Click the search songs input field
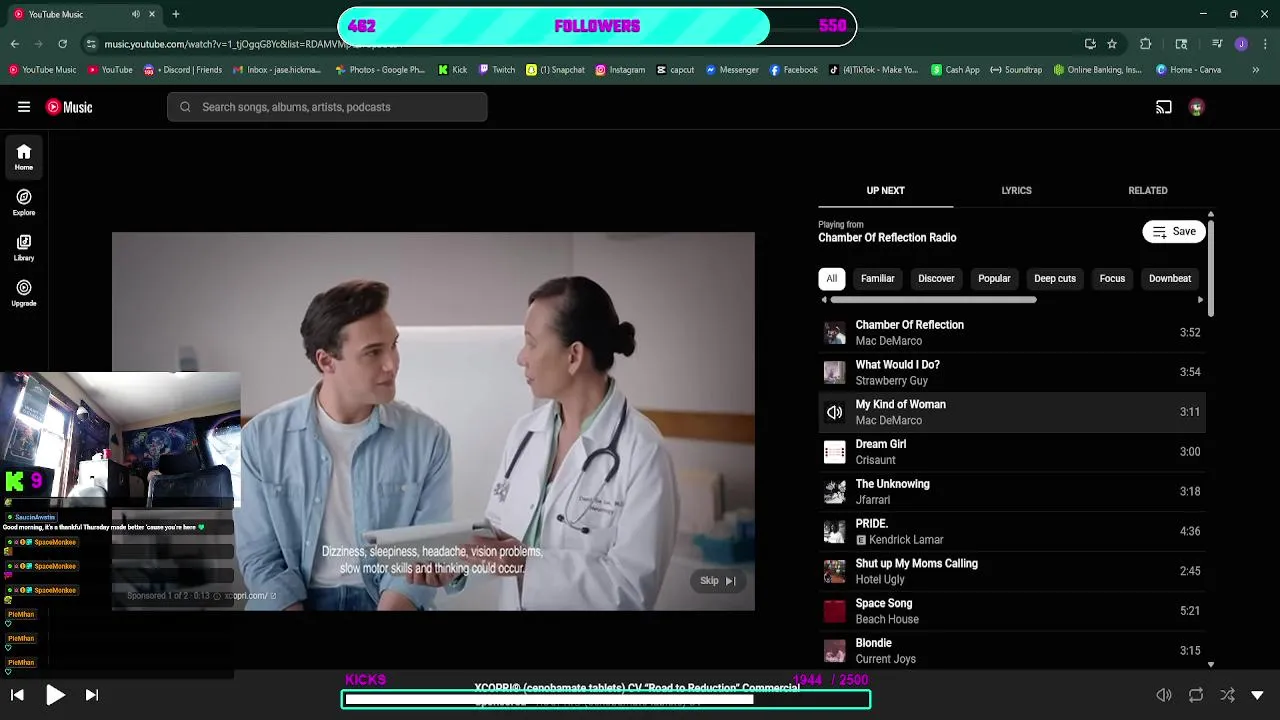The height and width of the screenshot is (720, 1280). pyautogui.click(x=327, y=107)
